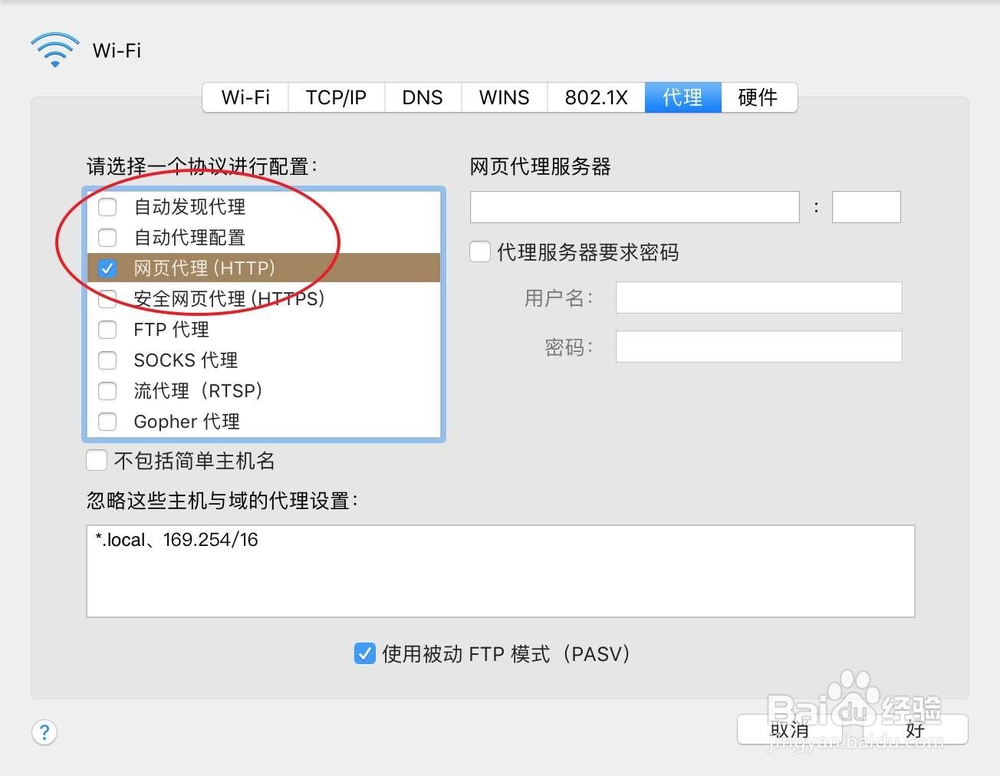
Task: Enable the FTP 代理 protocol
Action: coord(107,329)
